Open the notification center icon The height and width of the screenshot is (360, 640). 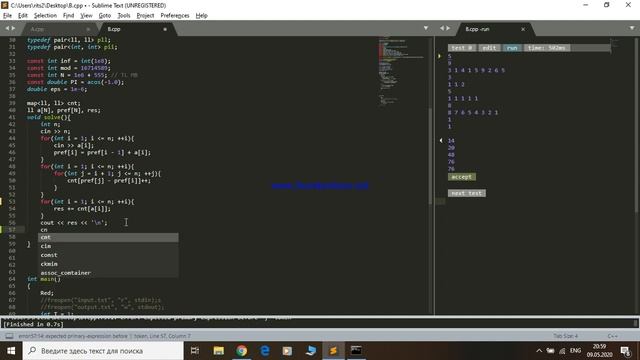[625, 351]
